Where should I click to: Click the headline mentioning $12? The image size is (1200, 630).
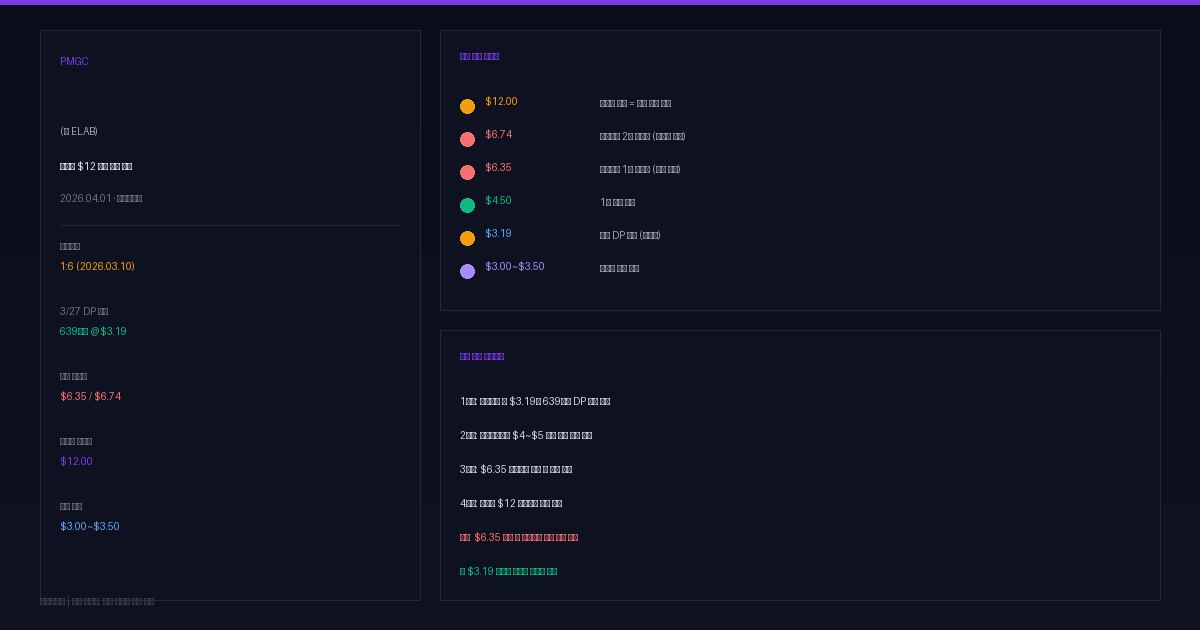[x=96, y=167]
